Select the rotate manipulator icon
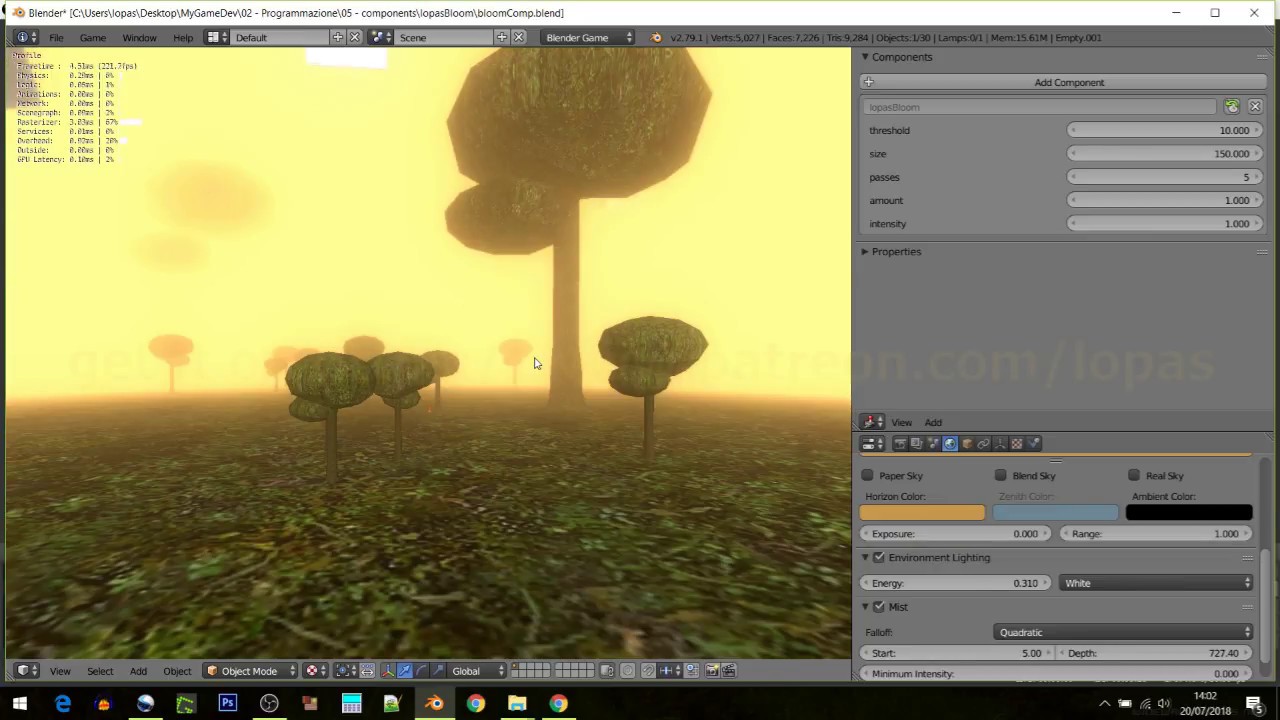The width and height of the screenshot is (1280, 720). [421, 671]
